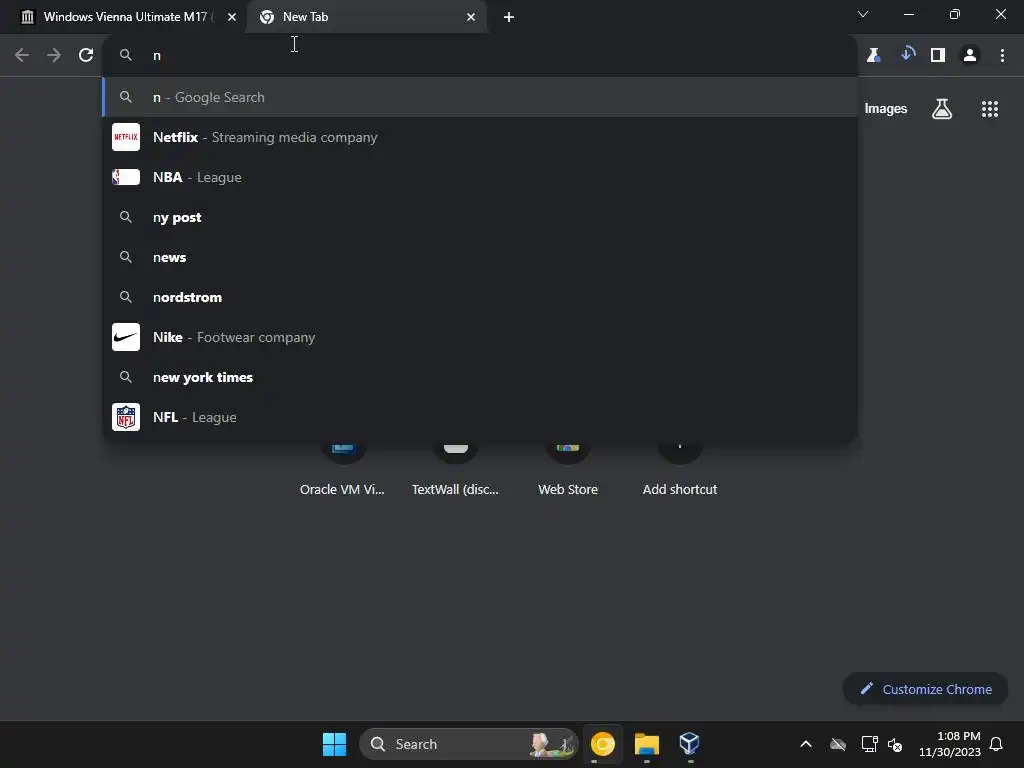This screenshot has width=1024, height=768.
Task: Close the Windows Vienna Ultimate tab
Action: (x=231, y=17)
